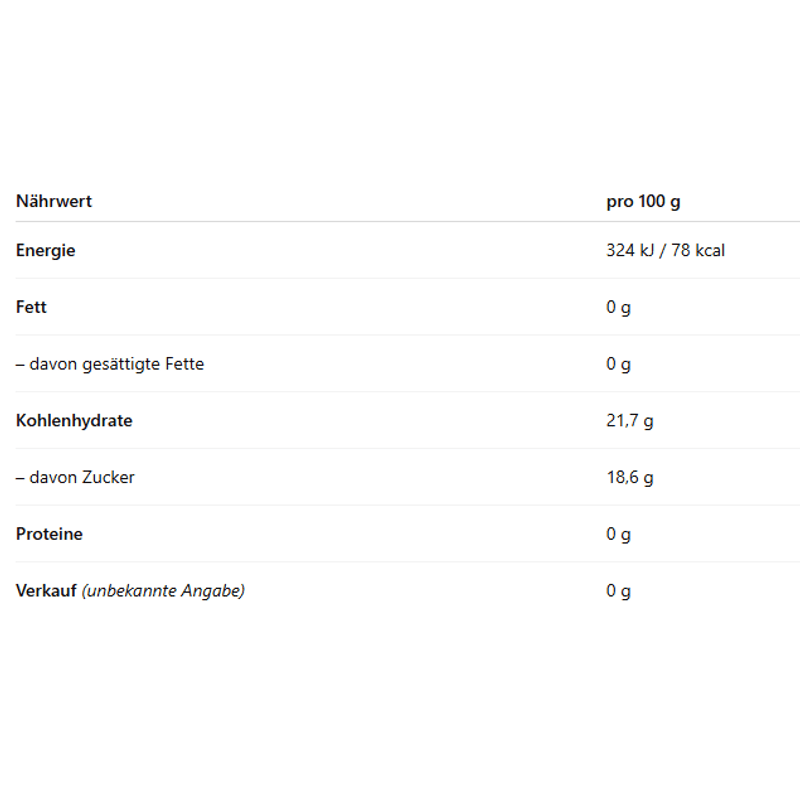Select the bold 'Fett' row label
This screenshot has width=800, height=800.
click(x=32, y=307)
